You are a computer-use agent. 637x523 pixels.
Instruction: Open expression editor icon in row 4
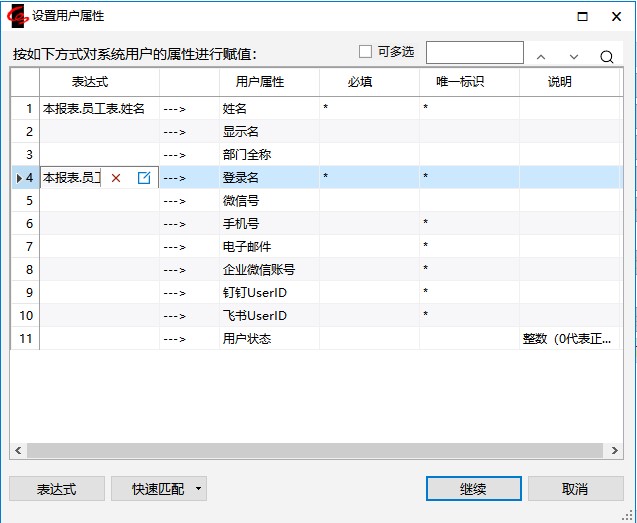144,178
